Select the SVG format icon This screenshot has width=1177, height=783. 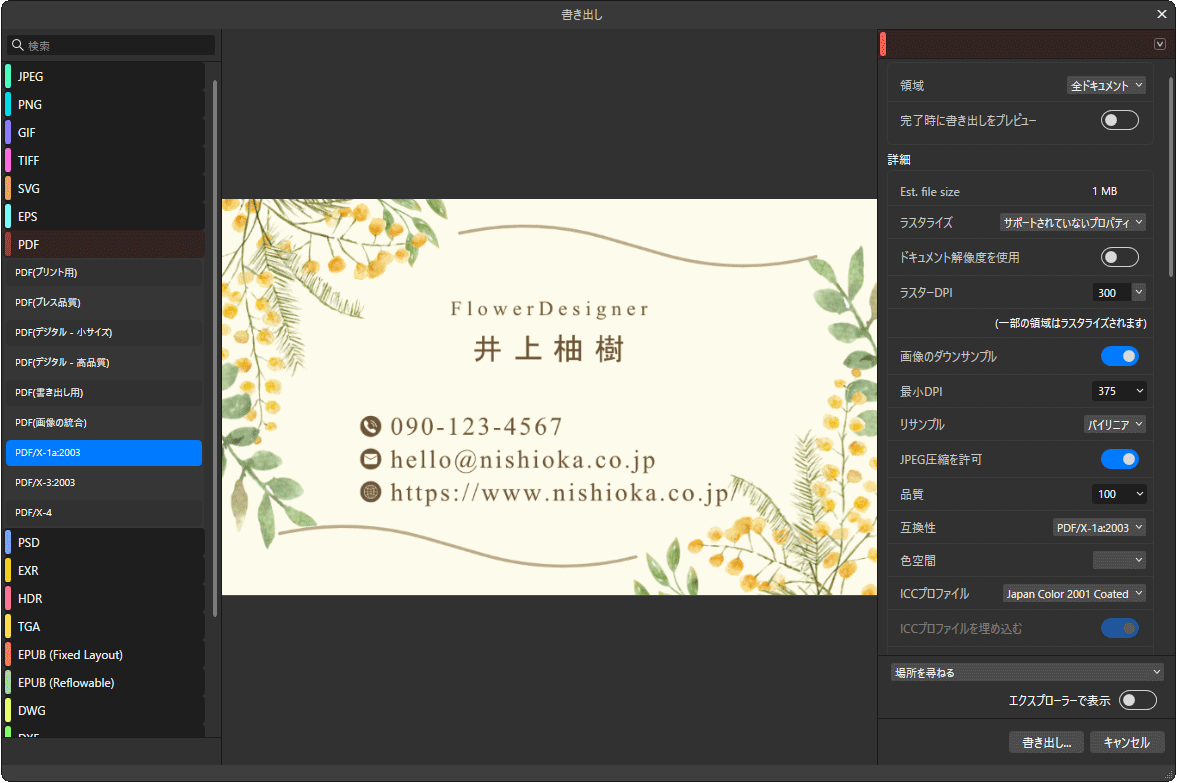[x=8, y=188]
